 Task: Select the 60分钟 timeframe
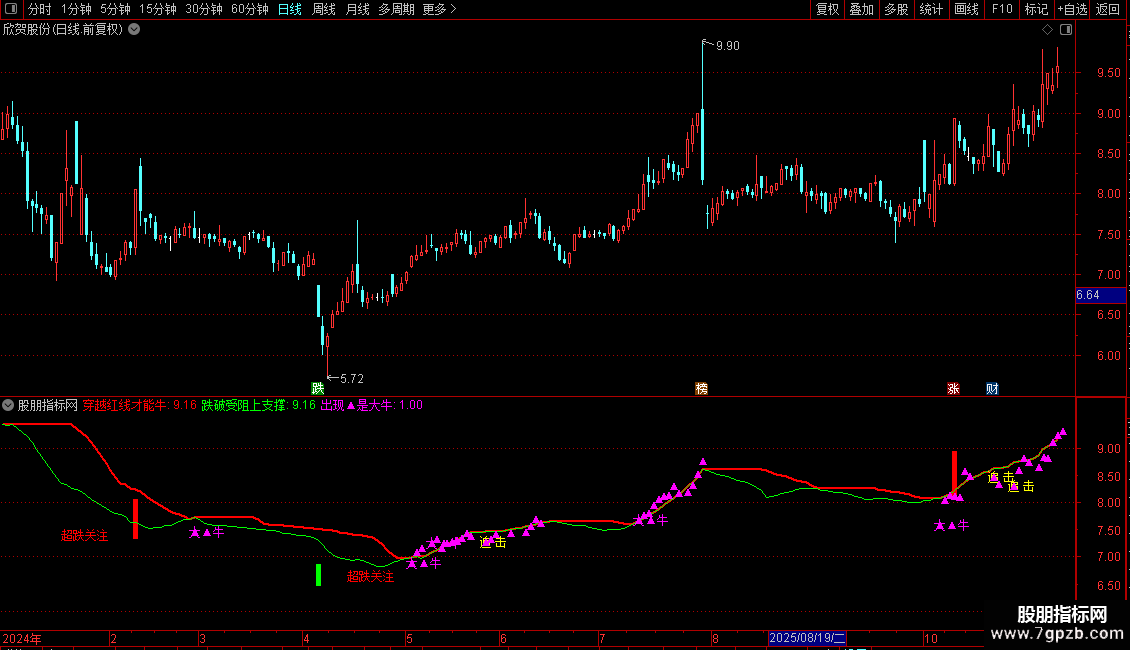[250, 9]
